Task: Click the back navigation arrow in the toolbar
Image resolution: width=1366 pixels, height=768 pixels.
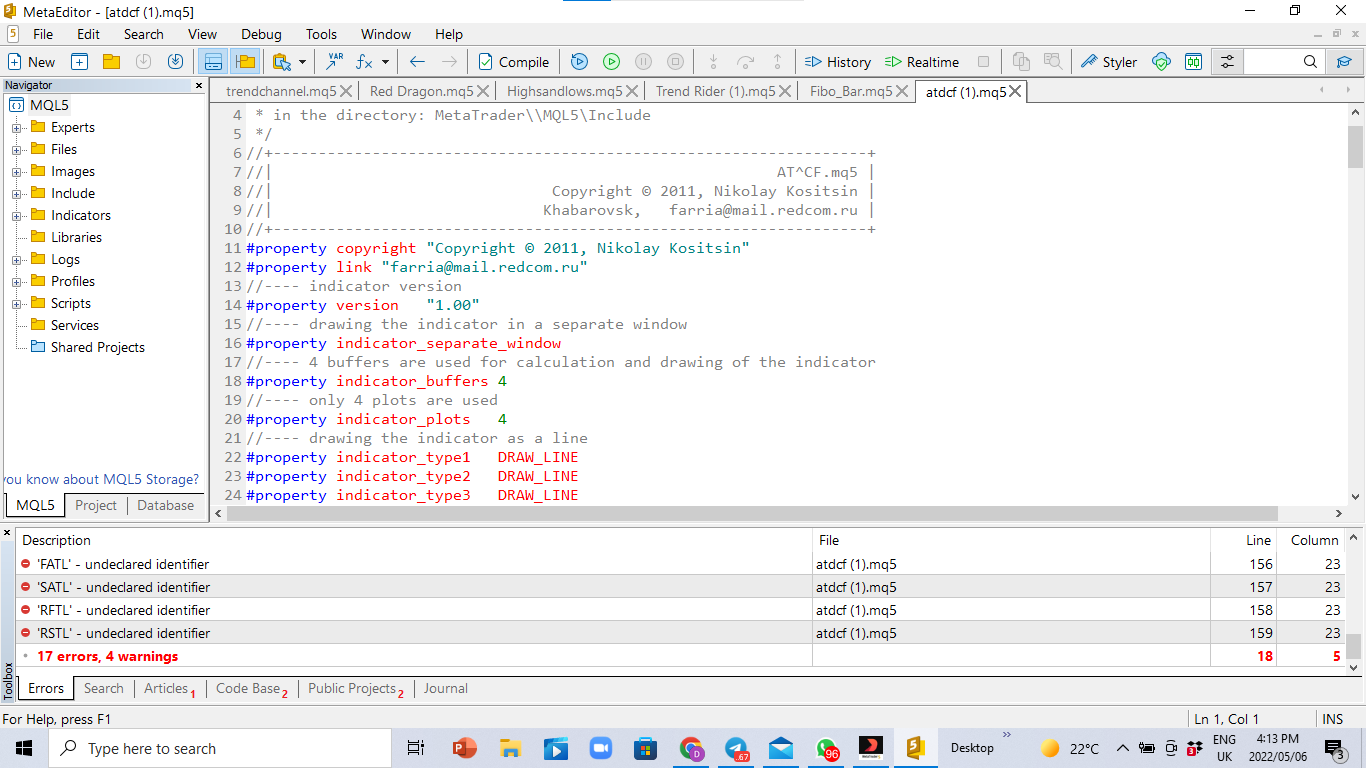Action: click(417, 61)
